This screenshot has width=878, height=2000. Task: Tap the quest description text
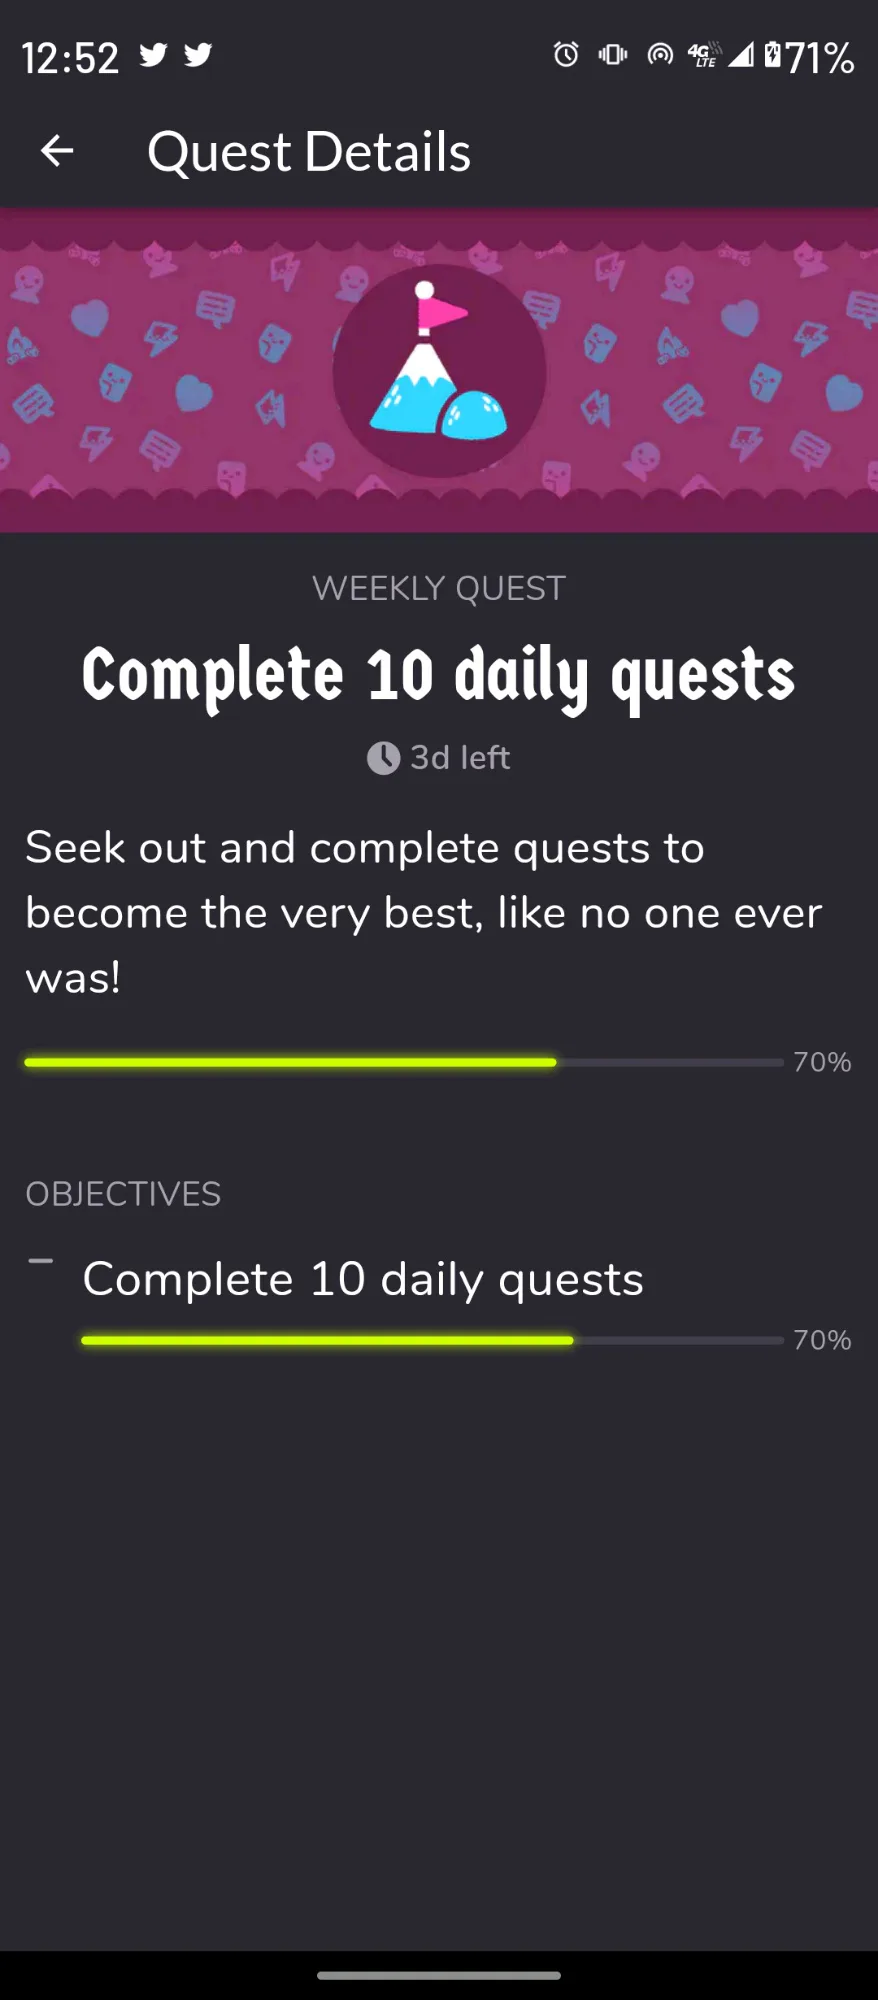click(x=423, y=912)
